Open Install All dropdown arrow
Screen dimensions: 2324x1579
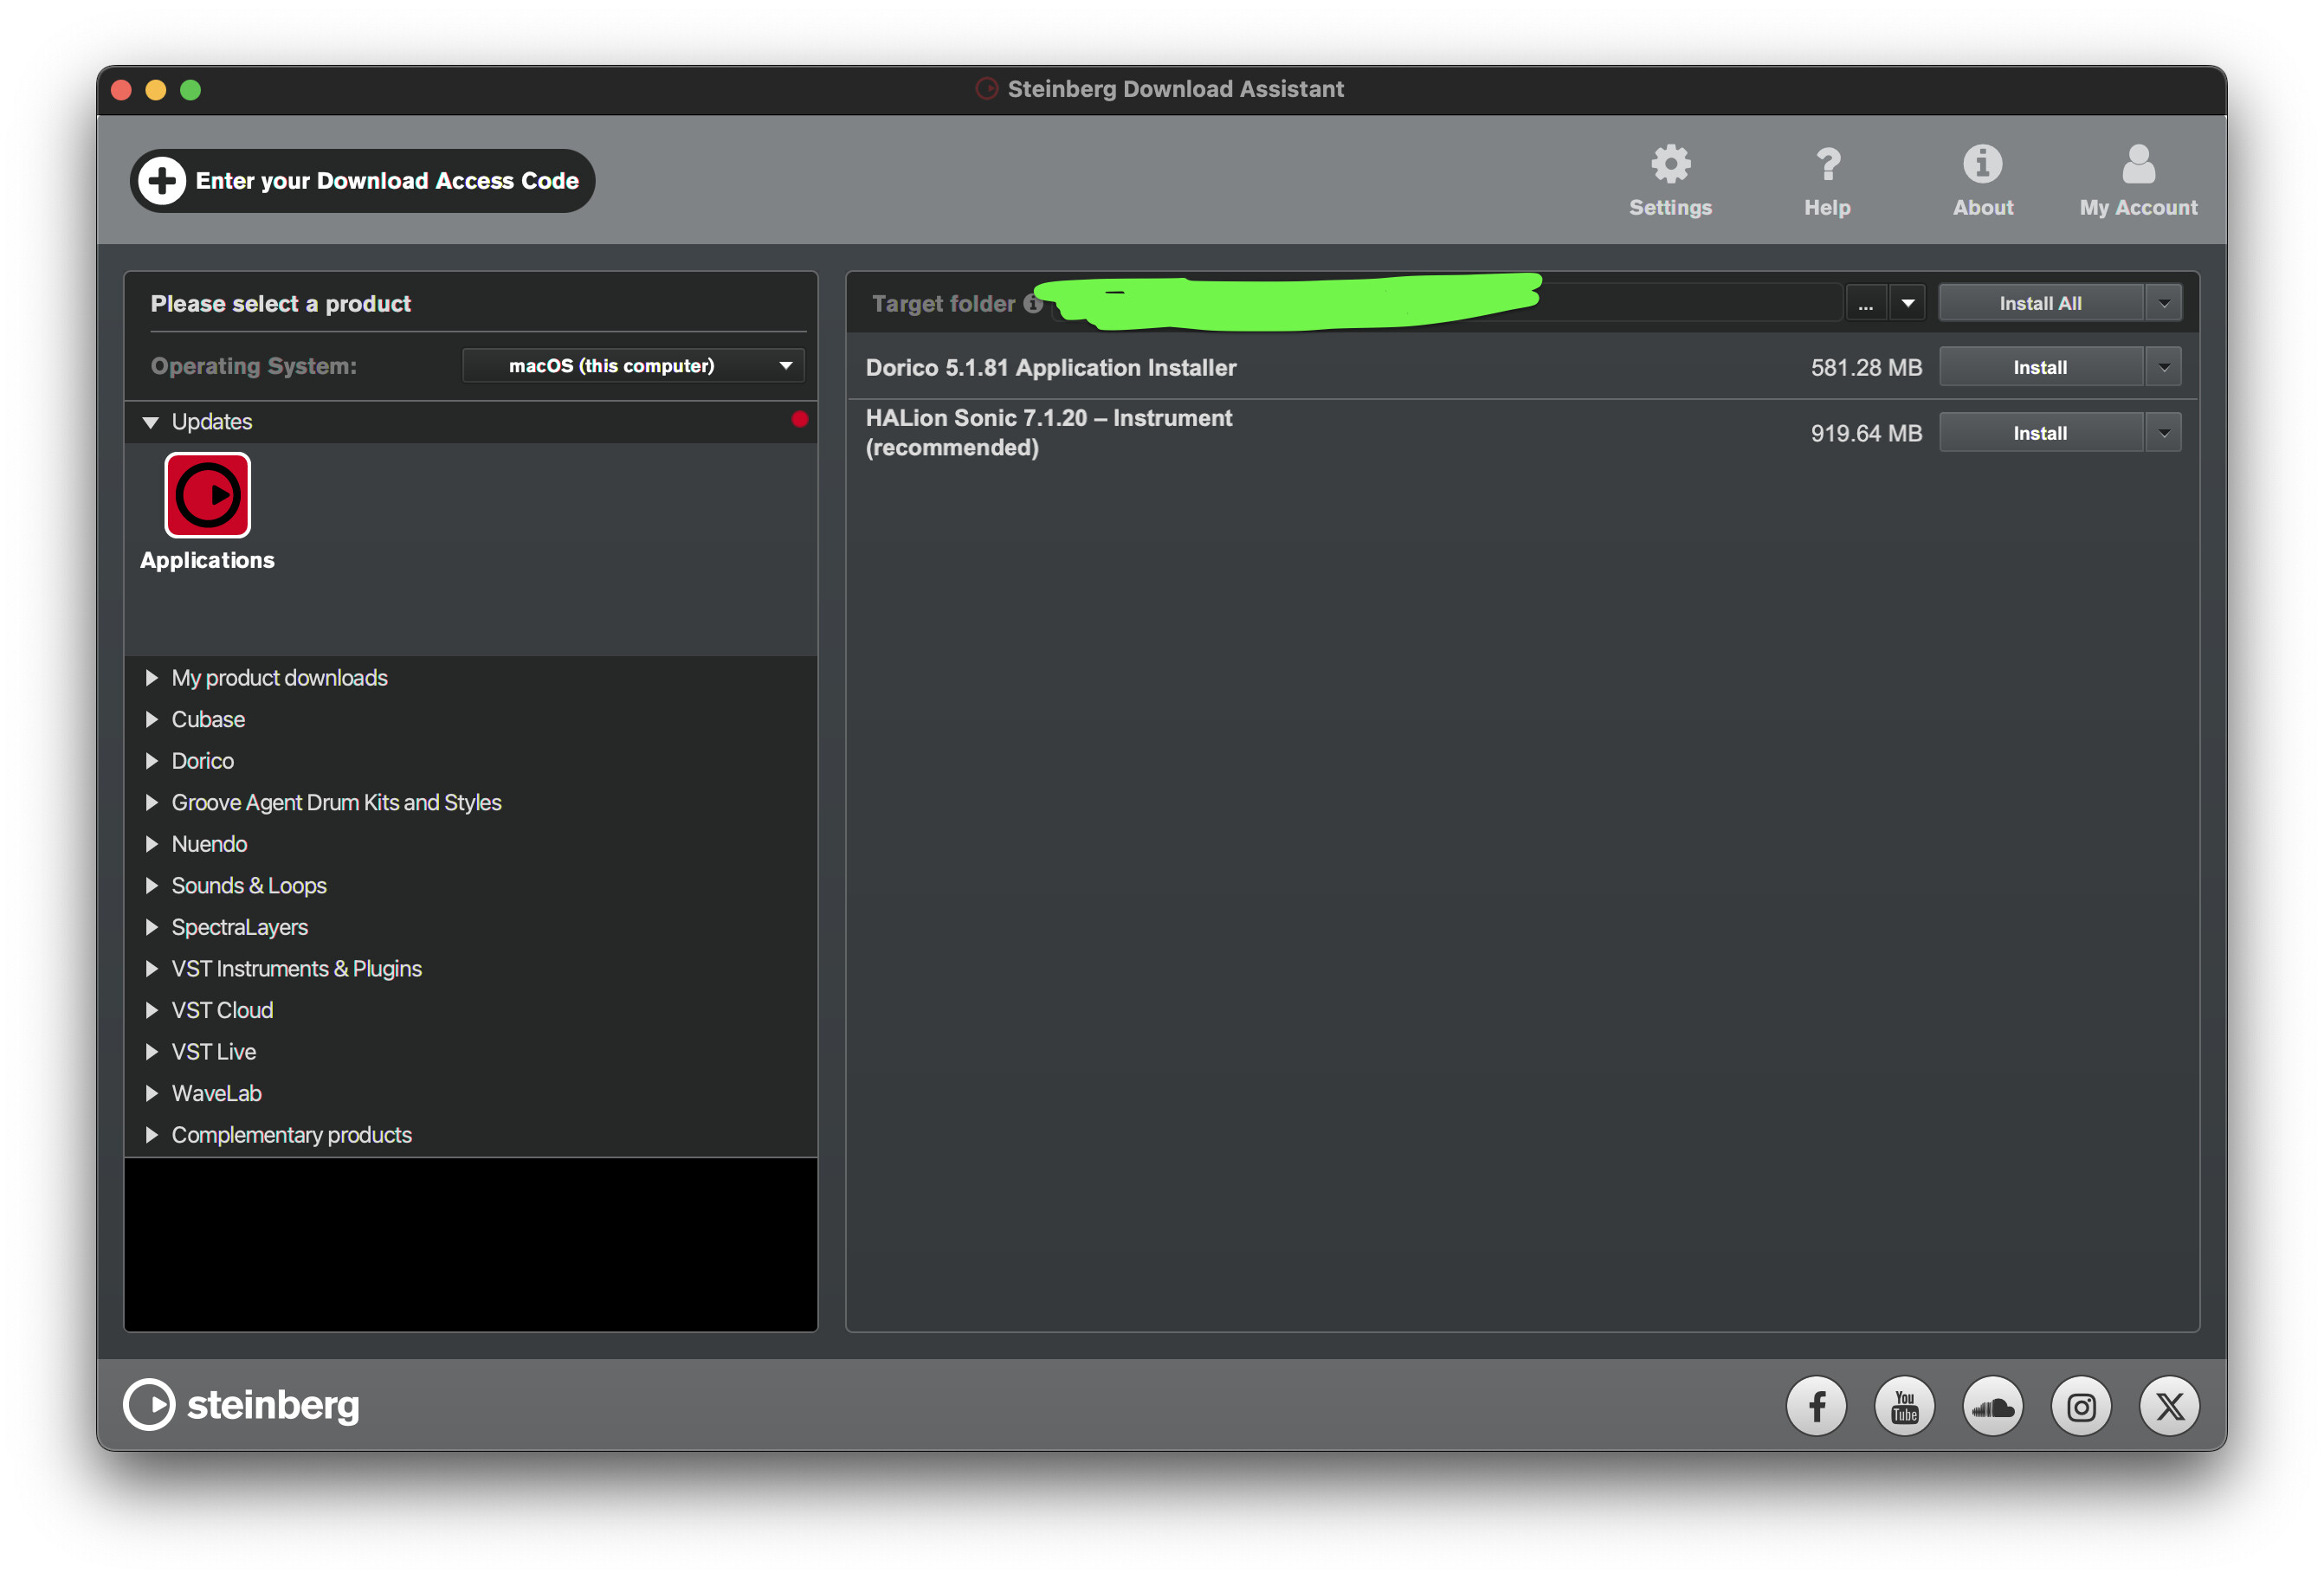[x=2164, y=303]
